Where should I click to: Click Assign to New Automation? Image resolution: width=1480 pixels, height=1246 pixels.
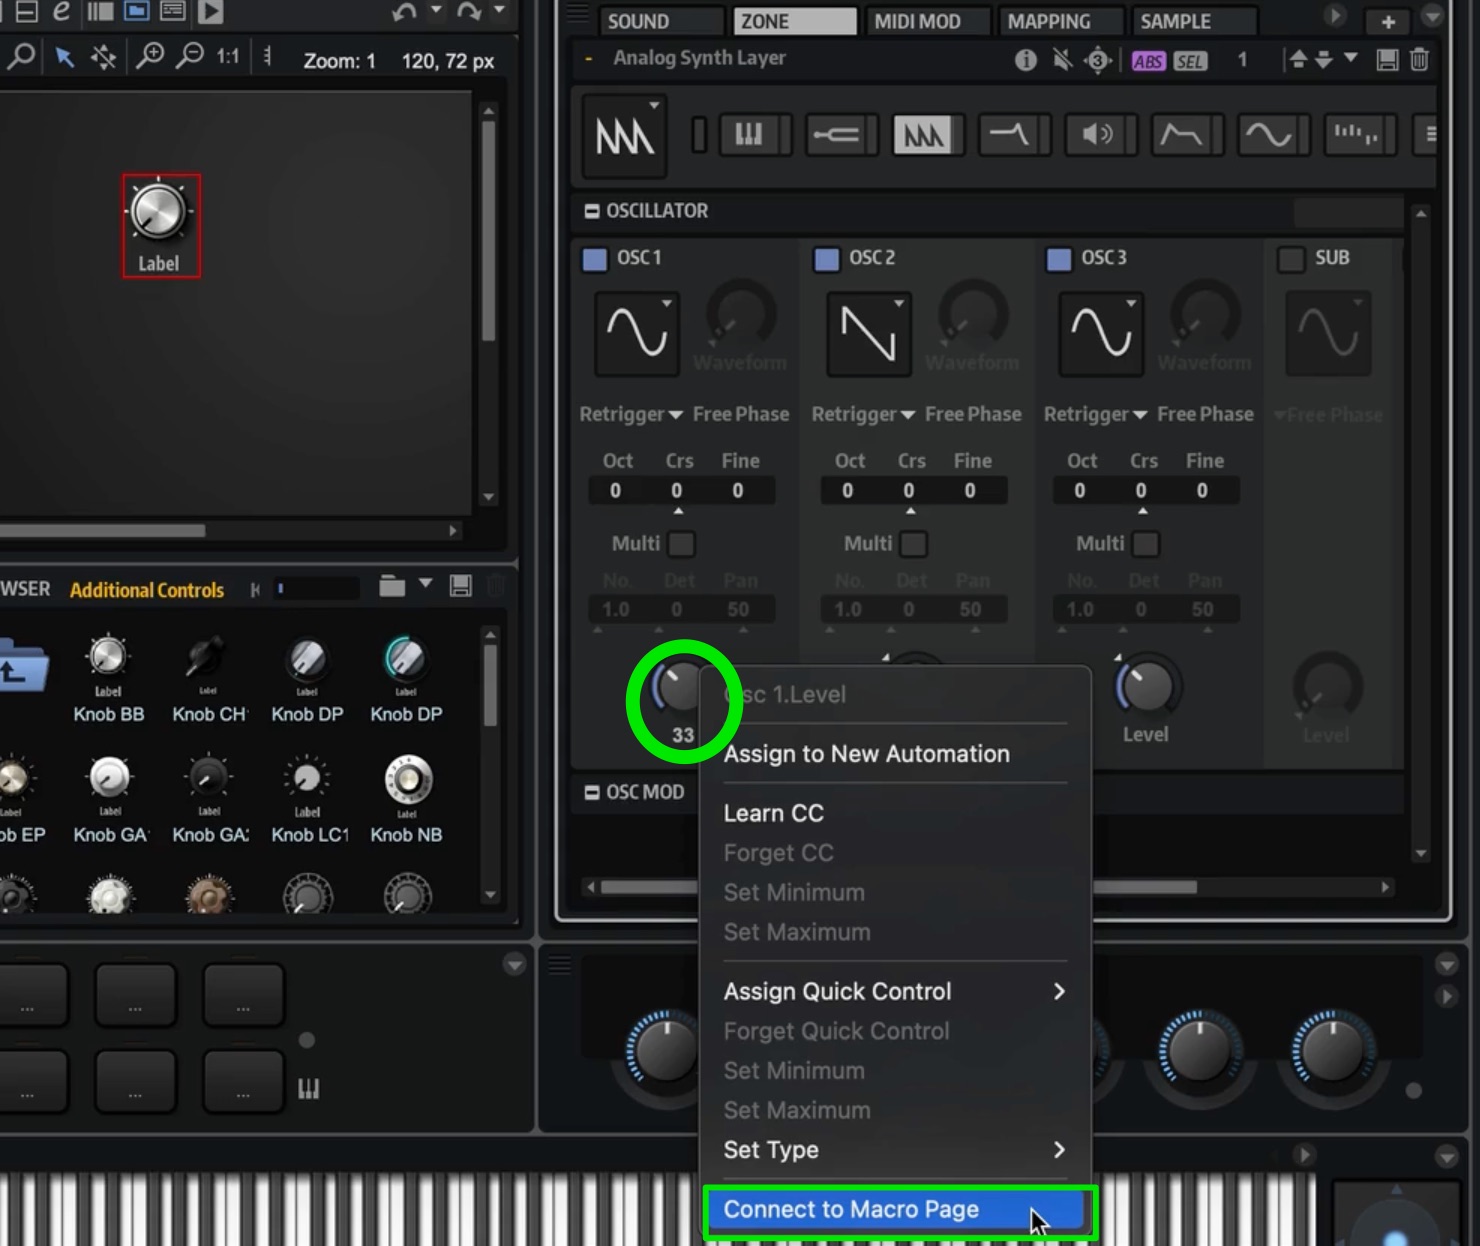[x=866, y=754]
